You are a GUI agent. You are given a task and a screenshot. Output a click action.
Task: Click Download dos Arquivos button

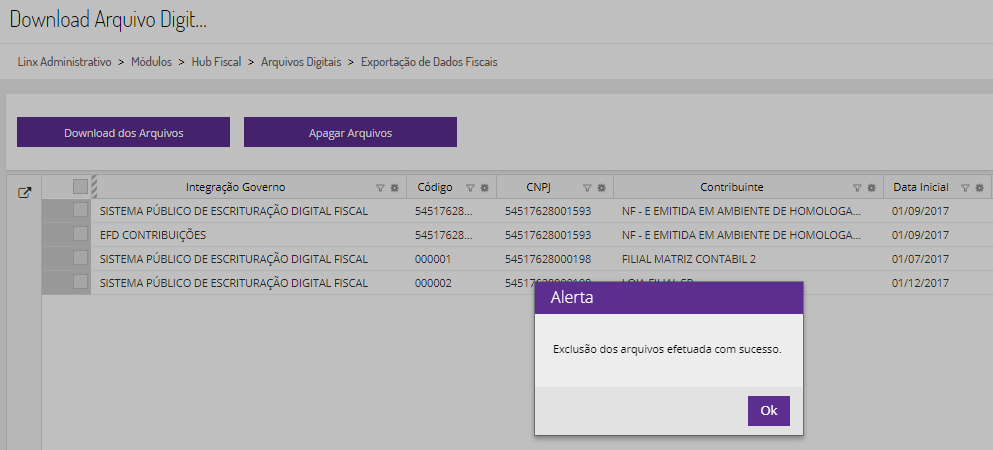click(x=123, y=132)
